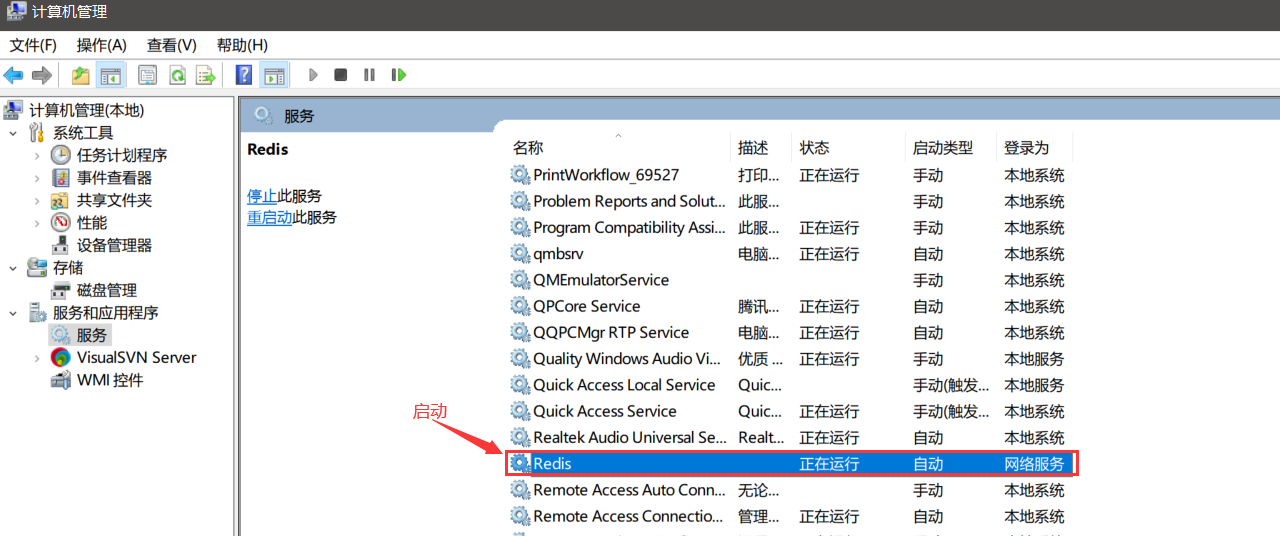
Task: Select 任务计划程序 in tree
Action: 122,155
